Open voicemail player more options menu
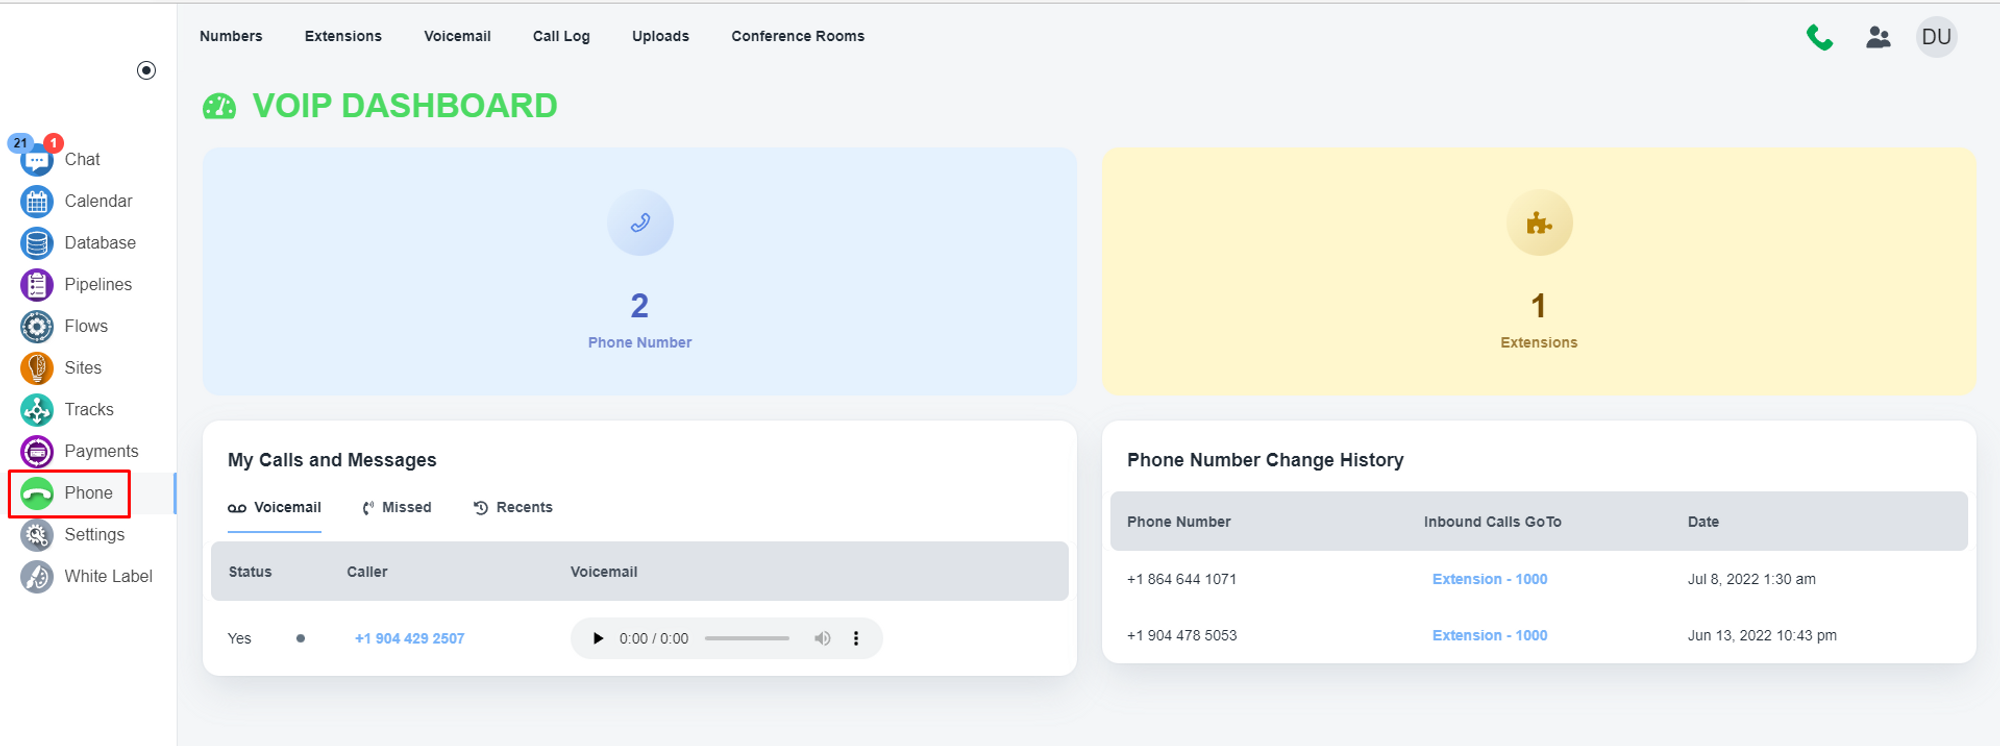Viewport: 2000px width, 746px height. (x=856, y=639)
